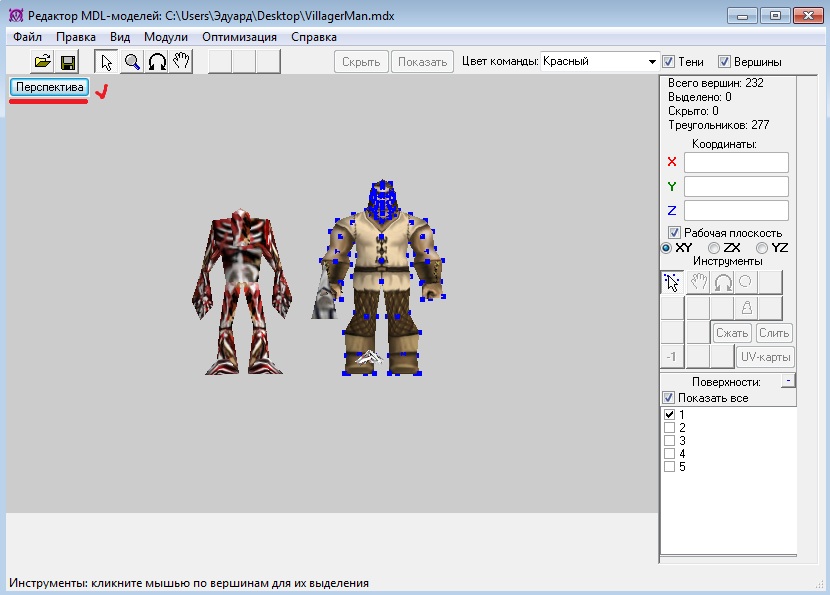Click the open file folder icon
The width and height of the screenshot is (830, 595).
[x=42, y=62]
